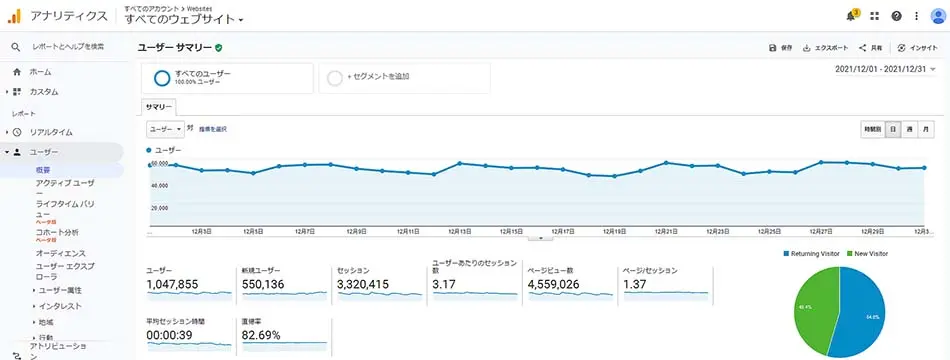Click the ページビュー数 4,559,026 tile

pyautogui.click(x=571, y=284)
